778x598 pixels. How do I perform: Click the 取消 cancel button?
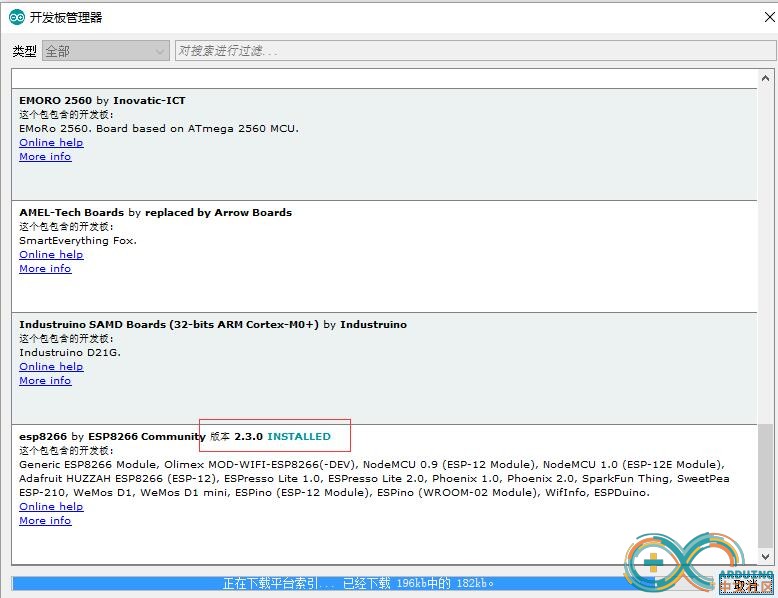coord(746,585)
